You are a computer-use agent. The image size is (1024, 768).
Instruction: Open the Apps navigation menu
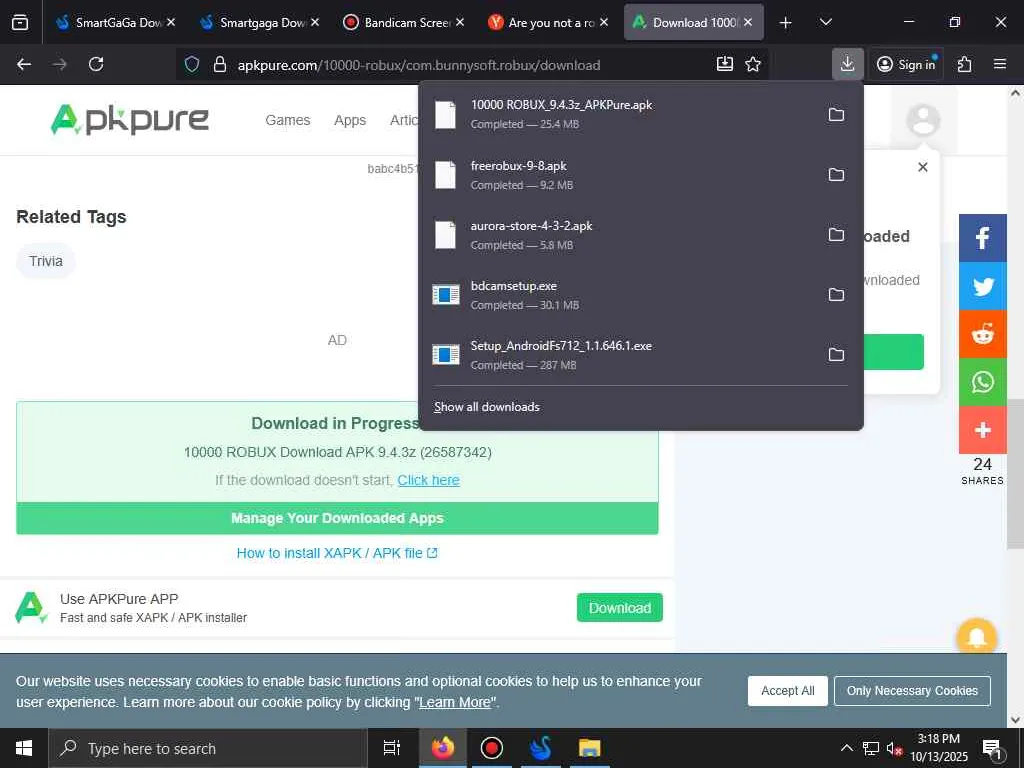pyautogui.click(x=350, y=120)
